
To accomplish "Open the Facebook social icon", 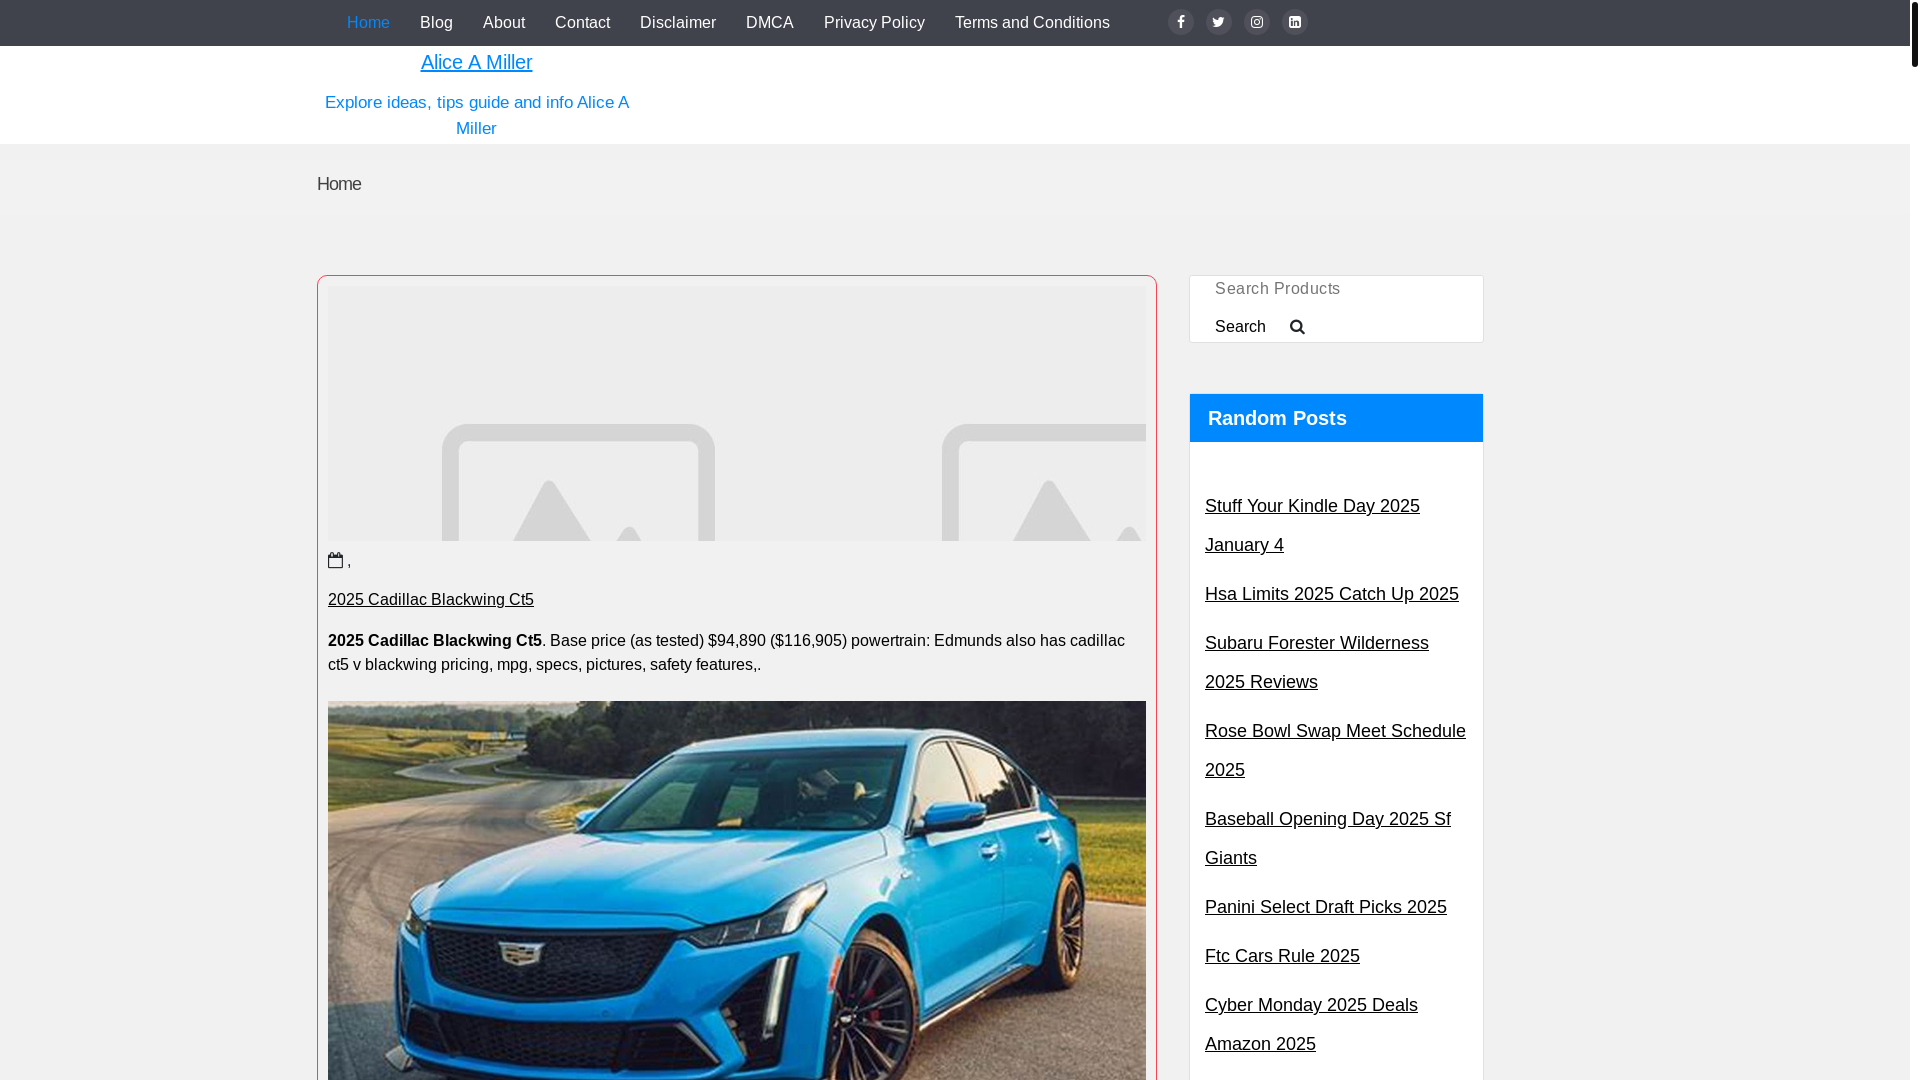I will click(1180, 22).
